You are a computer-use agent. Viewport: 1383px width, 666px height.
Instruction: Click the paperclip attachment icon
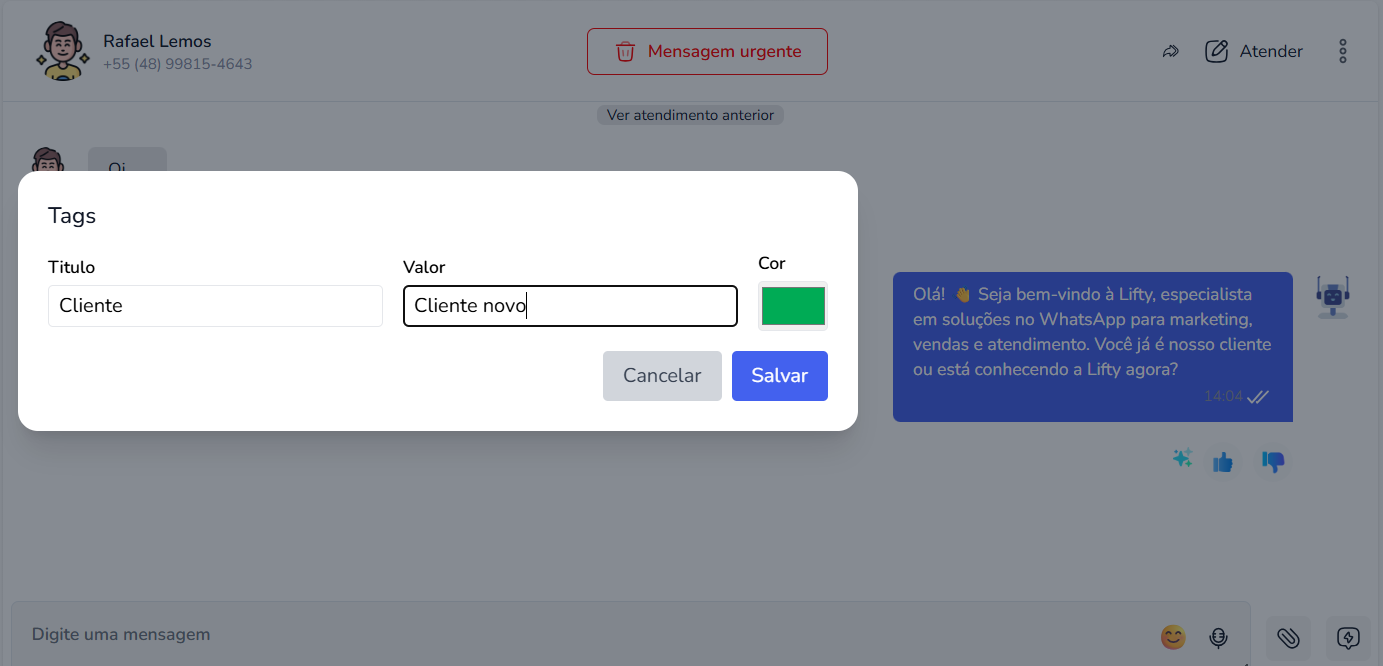[x=1288, y=637]
